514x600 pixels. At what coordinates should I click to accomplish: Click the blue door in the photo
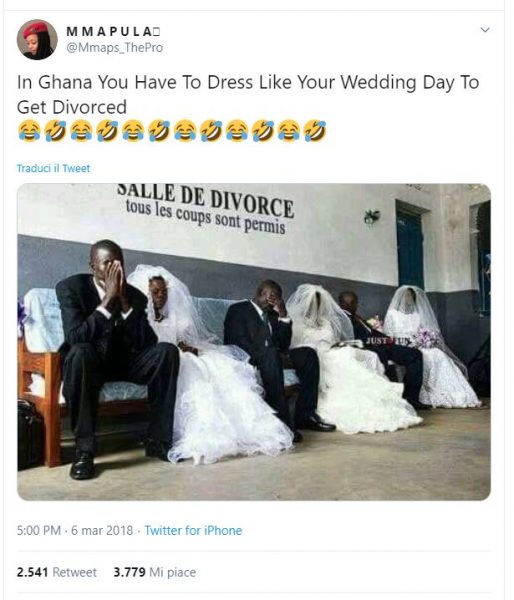410,249
